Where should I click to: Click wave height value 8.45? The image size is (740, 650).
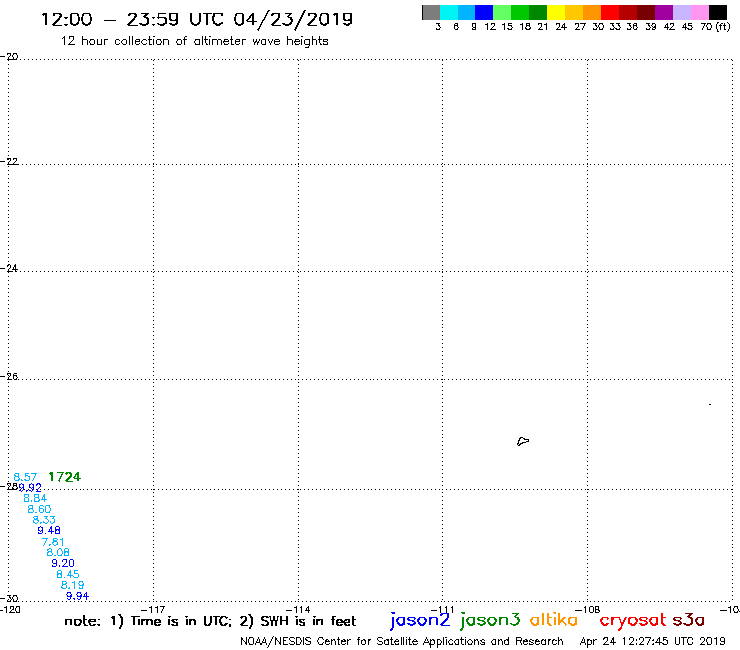[68, 574]
